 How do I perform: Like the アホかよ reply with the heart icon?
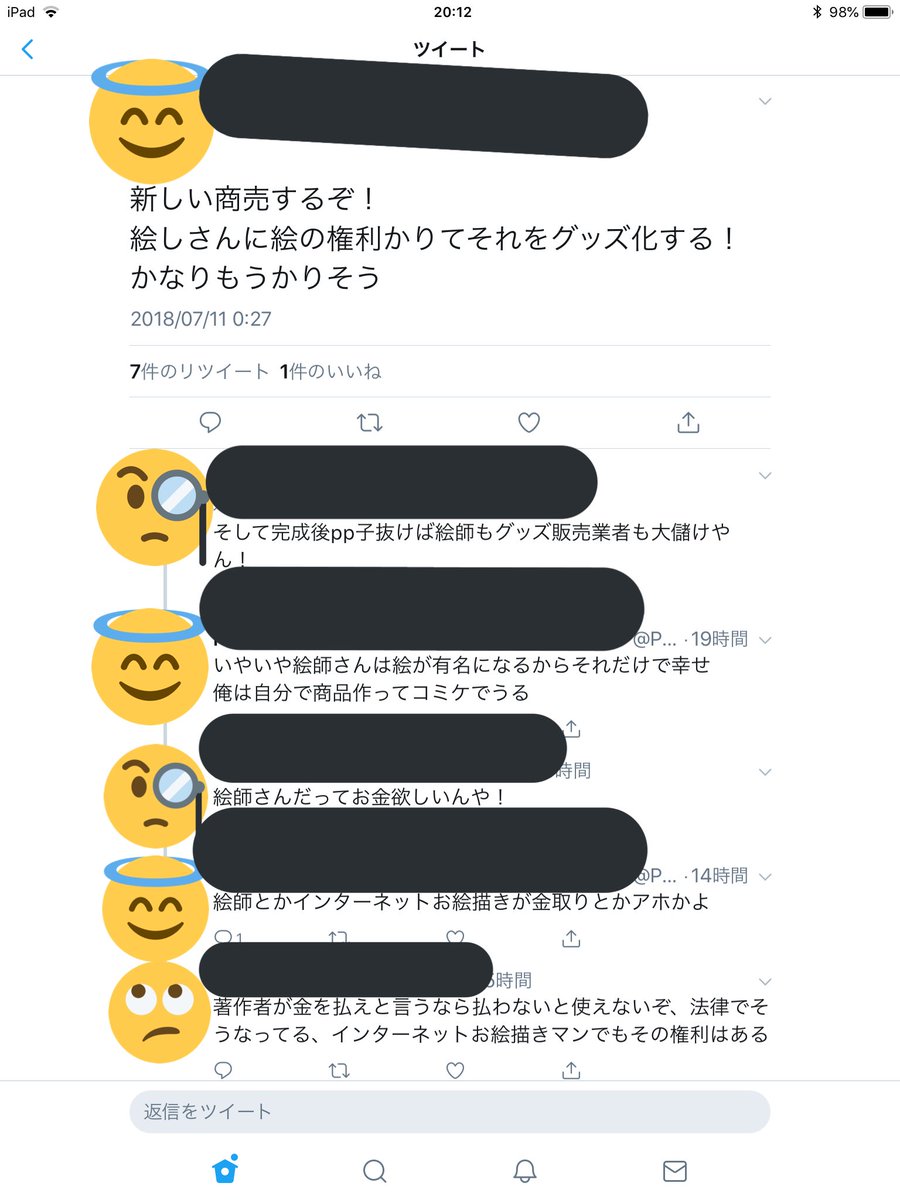pyautogui.click(x=455, y=938)
